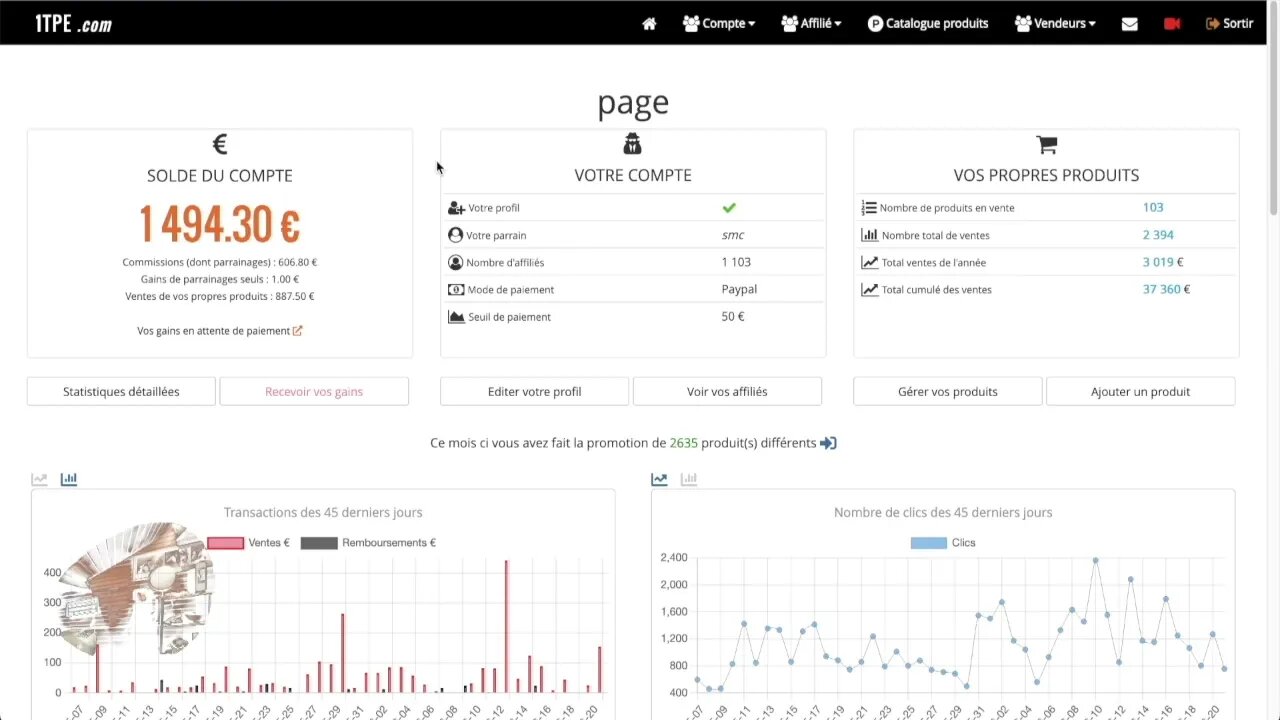Click the list icon by Nombre de produits en vente
Viewport: 1280px width, 720px height.
pyautogui.click(x=869, y=208)
